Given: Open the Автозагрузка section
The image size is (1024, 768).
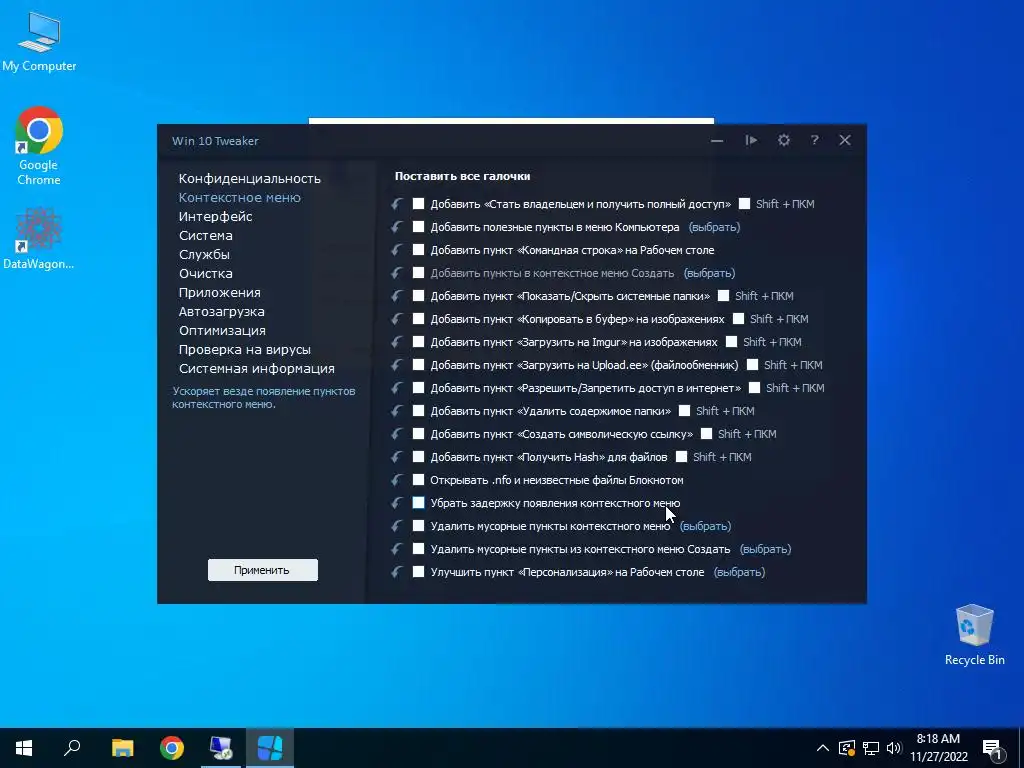Looking at the screenshot, I should click(222, 312).
